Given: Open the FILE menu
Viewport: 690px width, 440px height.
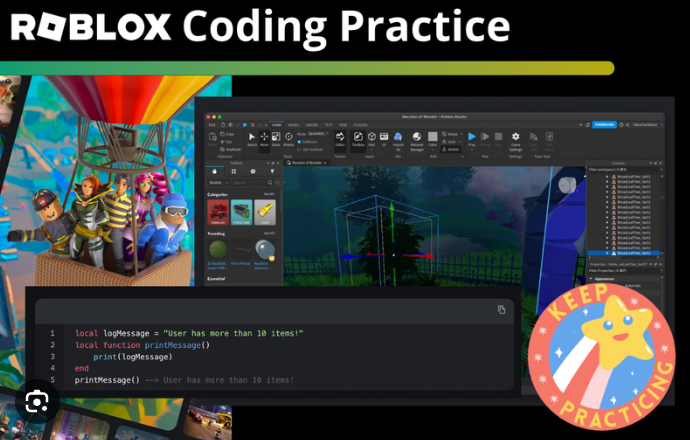Looking at the screenshot, I should (x=212, y=125).
